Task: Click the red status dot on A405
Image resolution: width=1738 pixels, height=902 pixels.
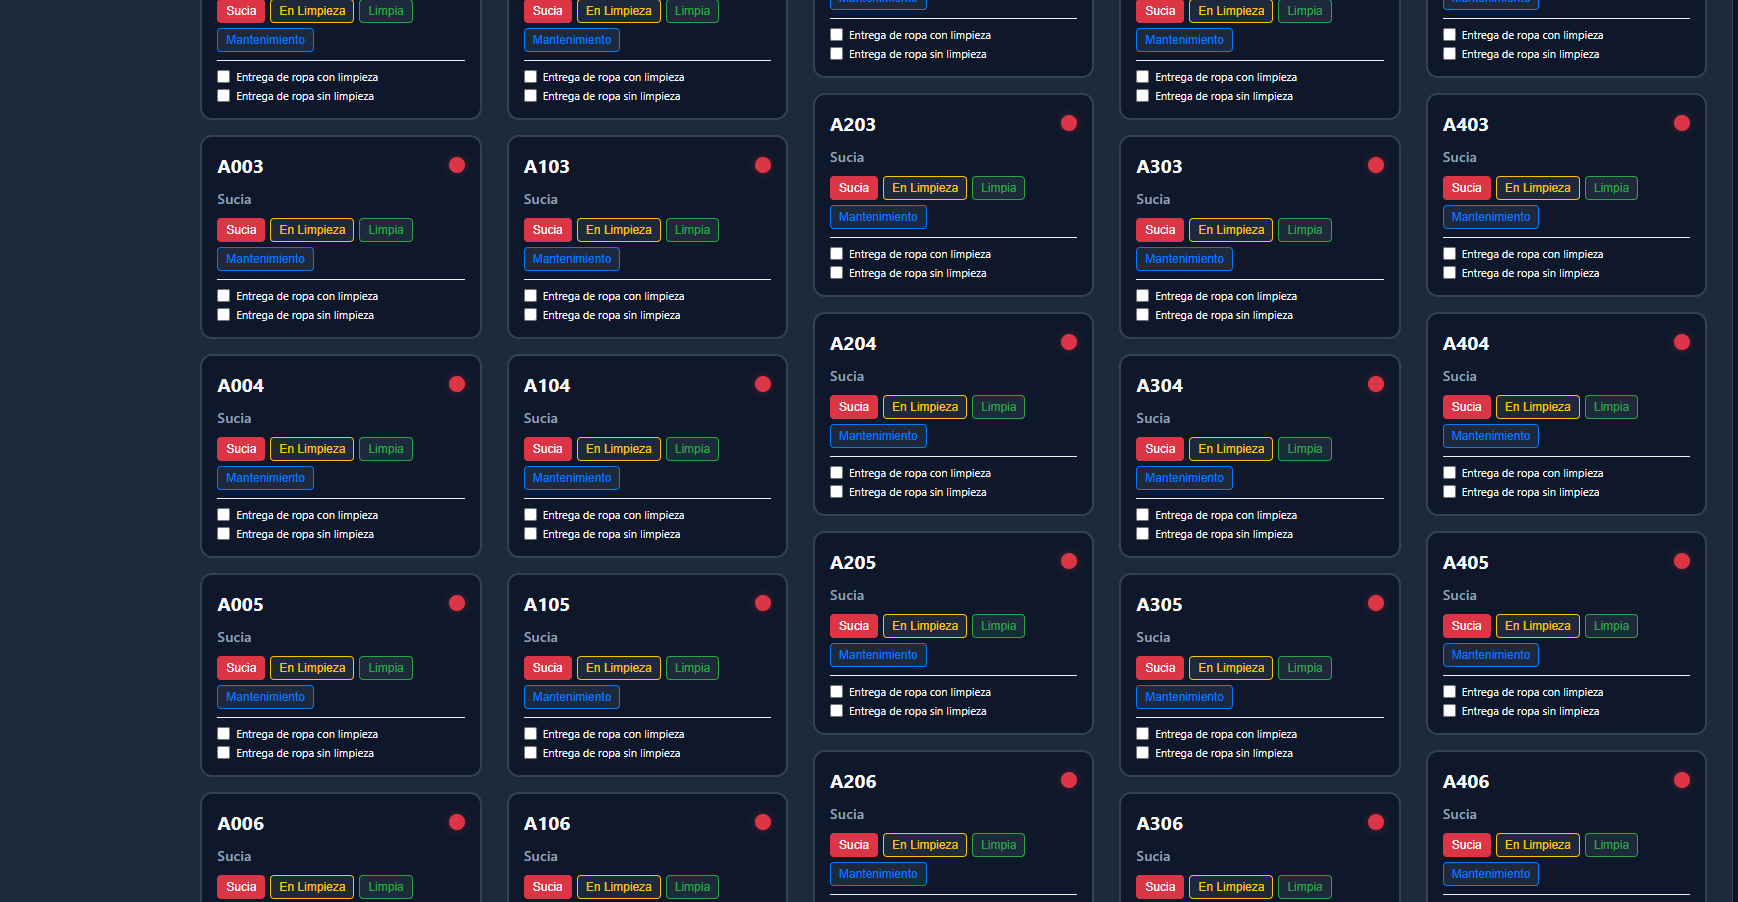Action: 1682,561
